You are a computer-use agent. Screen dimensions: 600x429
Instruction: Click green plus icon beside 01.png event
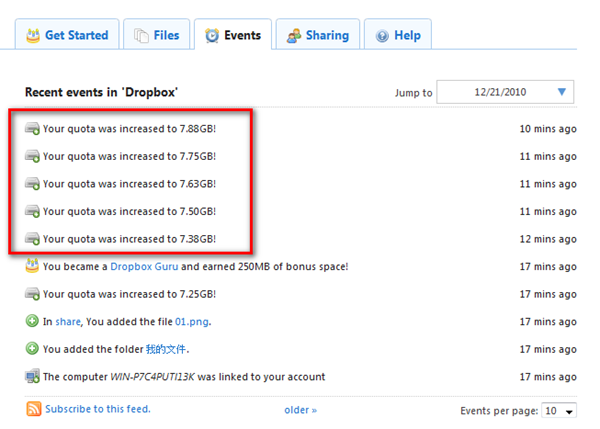[32, 321]
